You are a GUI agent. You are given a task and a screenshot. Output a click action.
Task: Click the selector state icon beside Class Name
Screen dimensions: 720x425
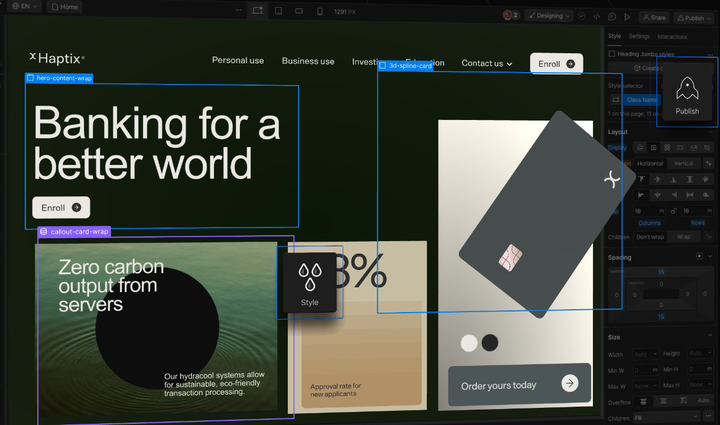click(616, 100)
